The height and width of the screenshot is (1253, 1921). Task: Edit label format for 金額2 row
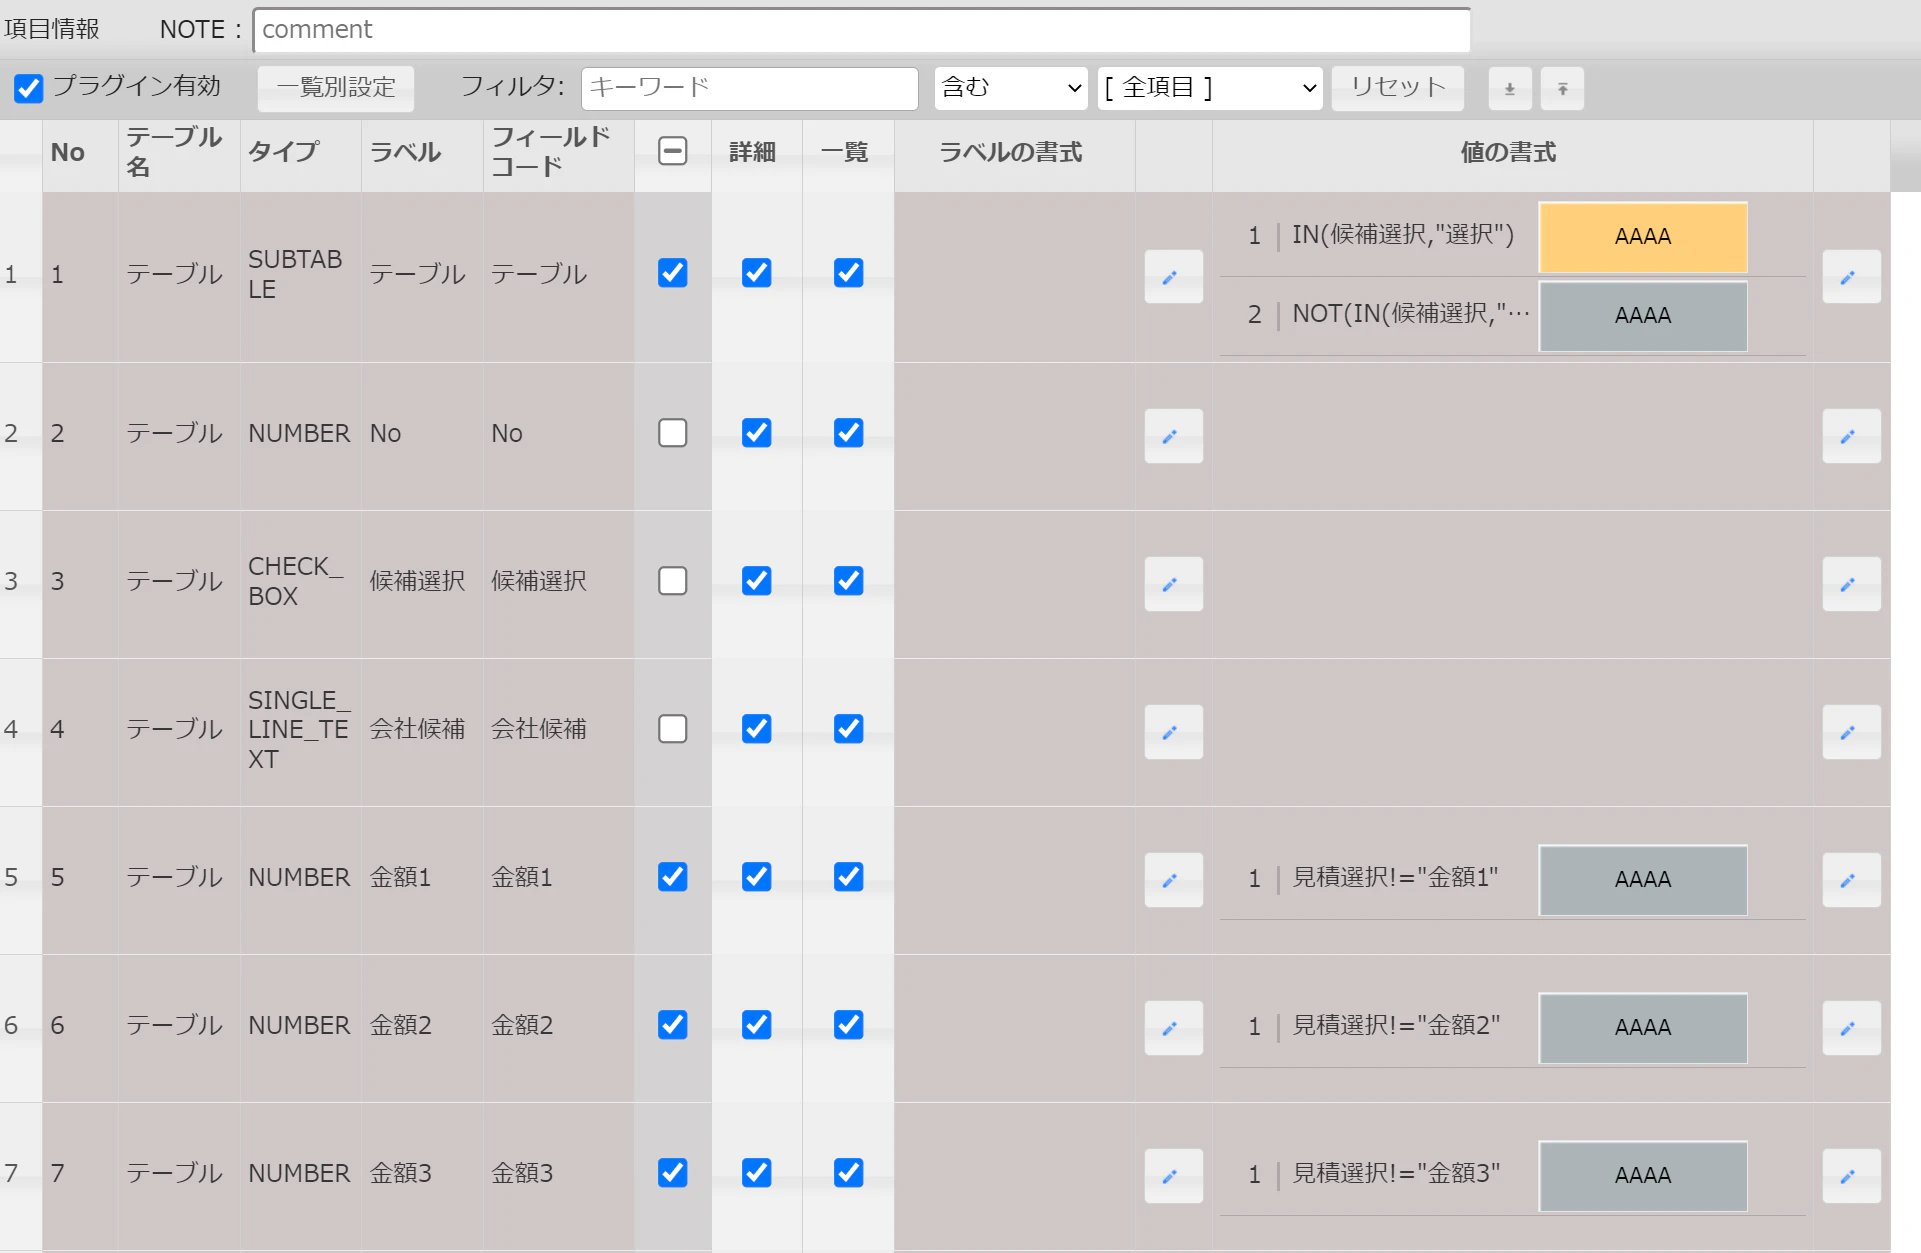tap(1173, 1027)
